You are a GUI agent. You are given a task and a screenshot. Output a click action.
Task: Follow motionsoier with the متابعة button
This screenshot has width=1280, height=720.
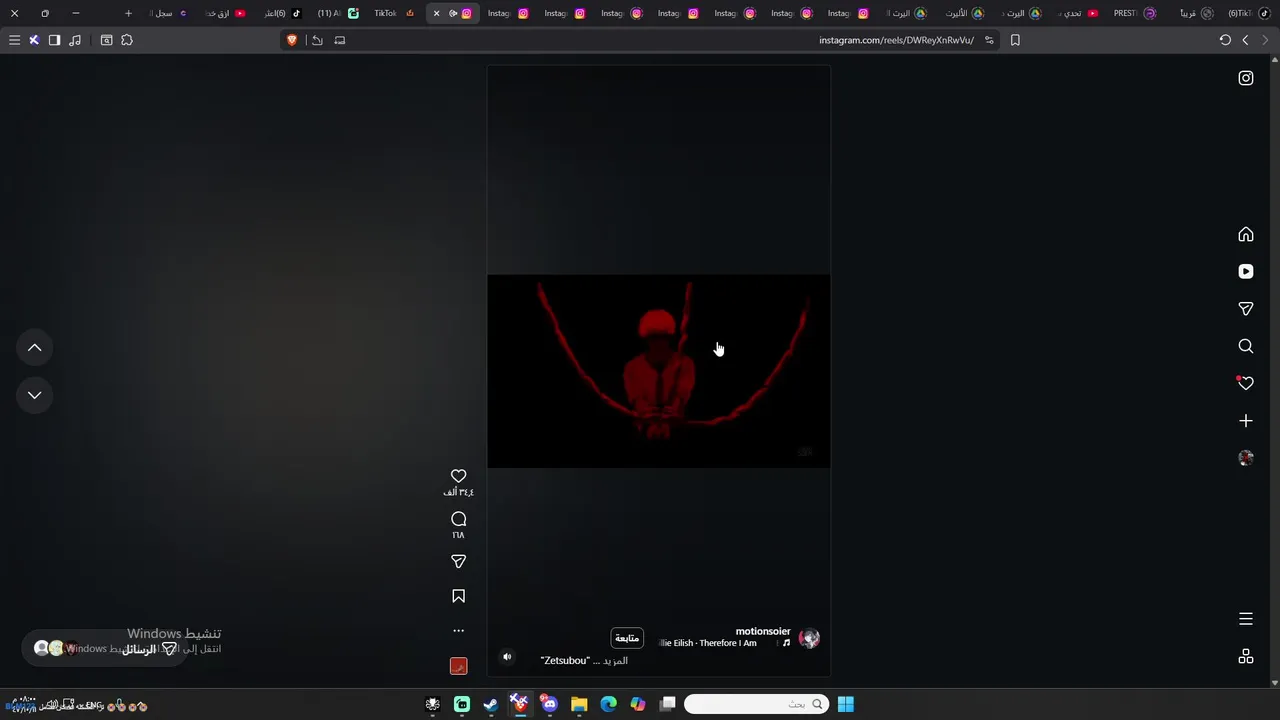[x=627, y=638]
